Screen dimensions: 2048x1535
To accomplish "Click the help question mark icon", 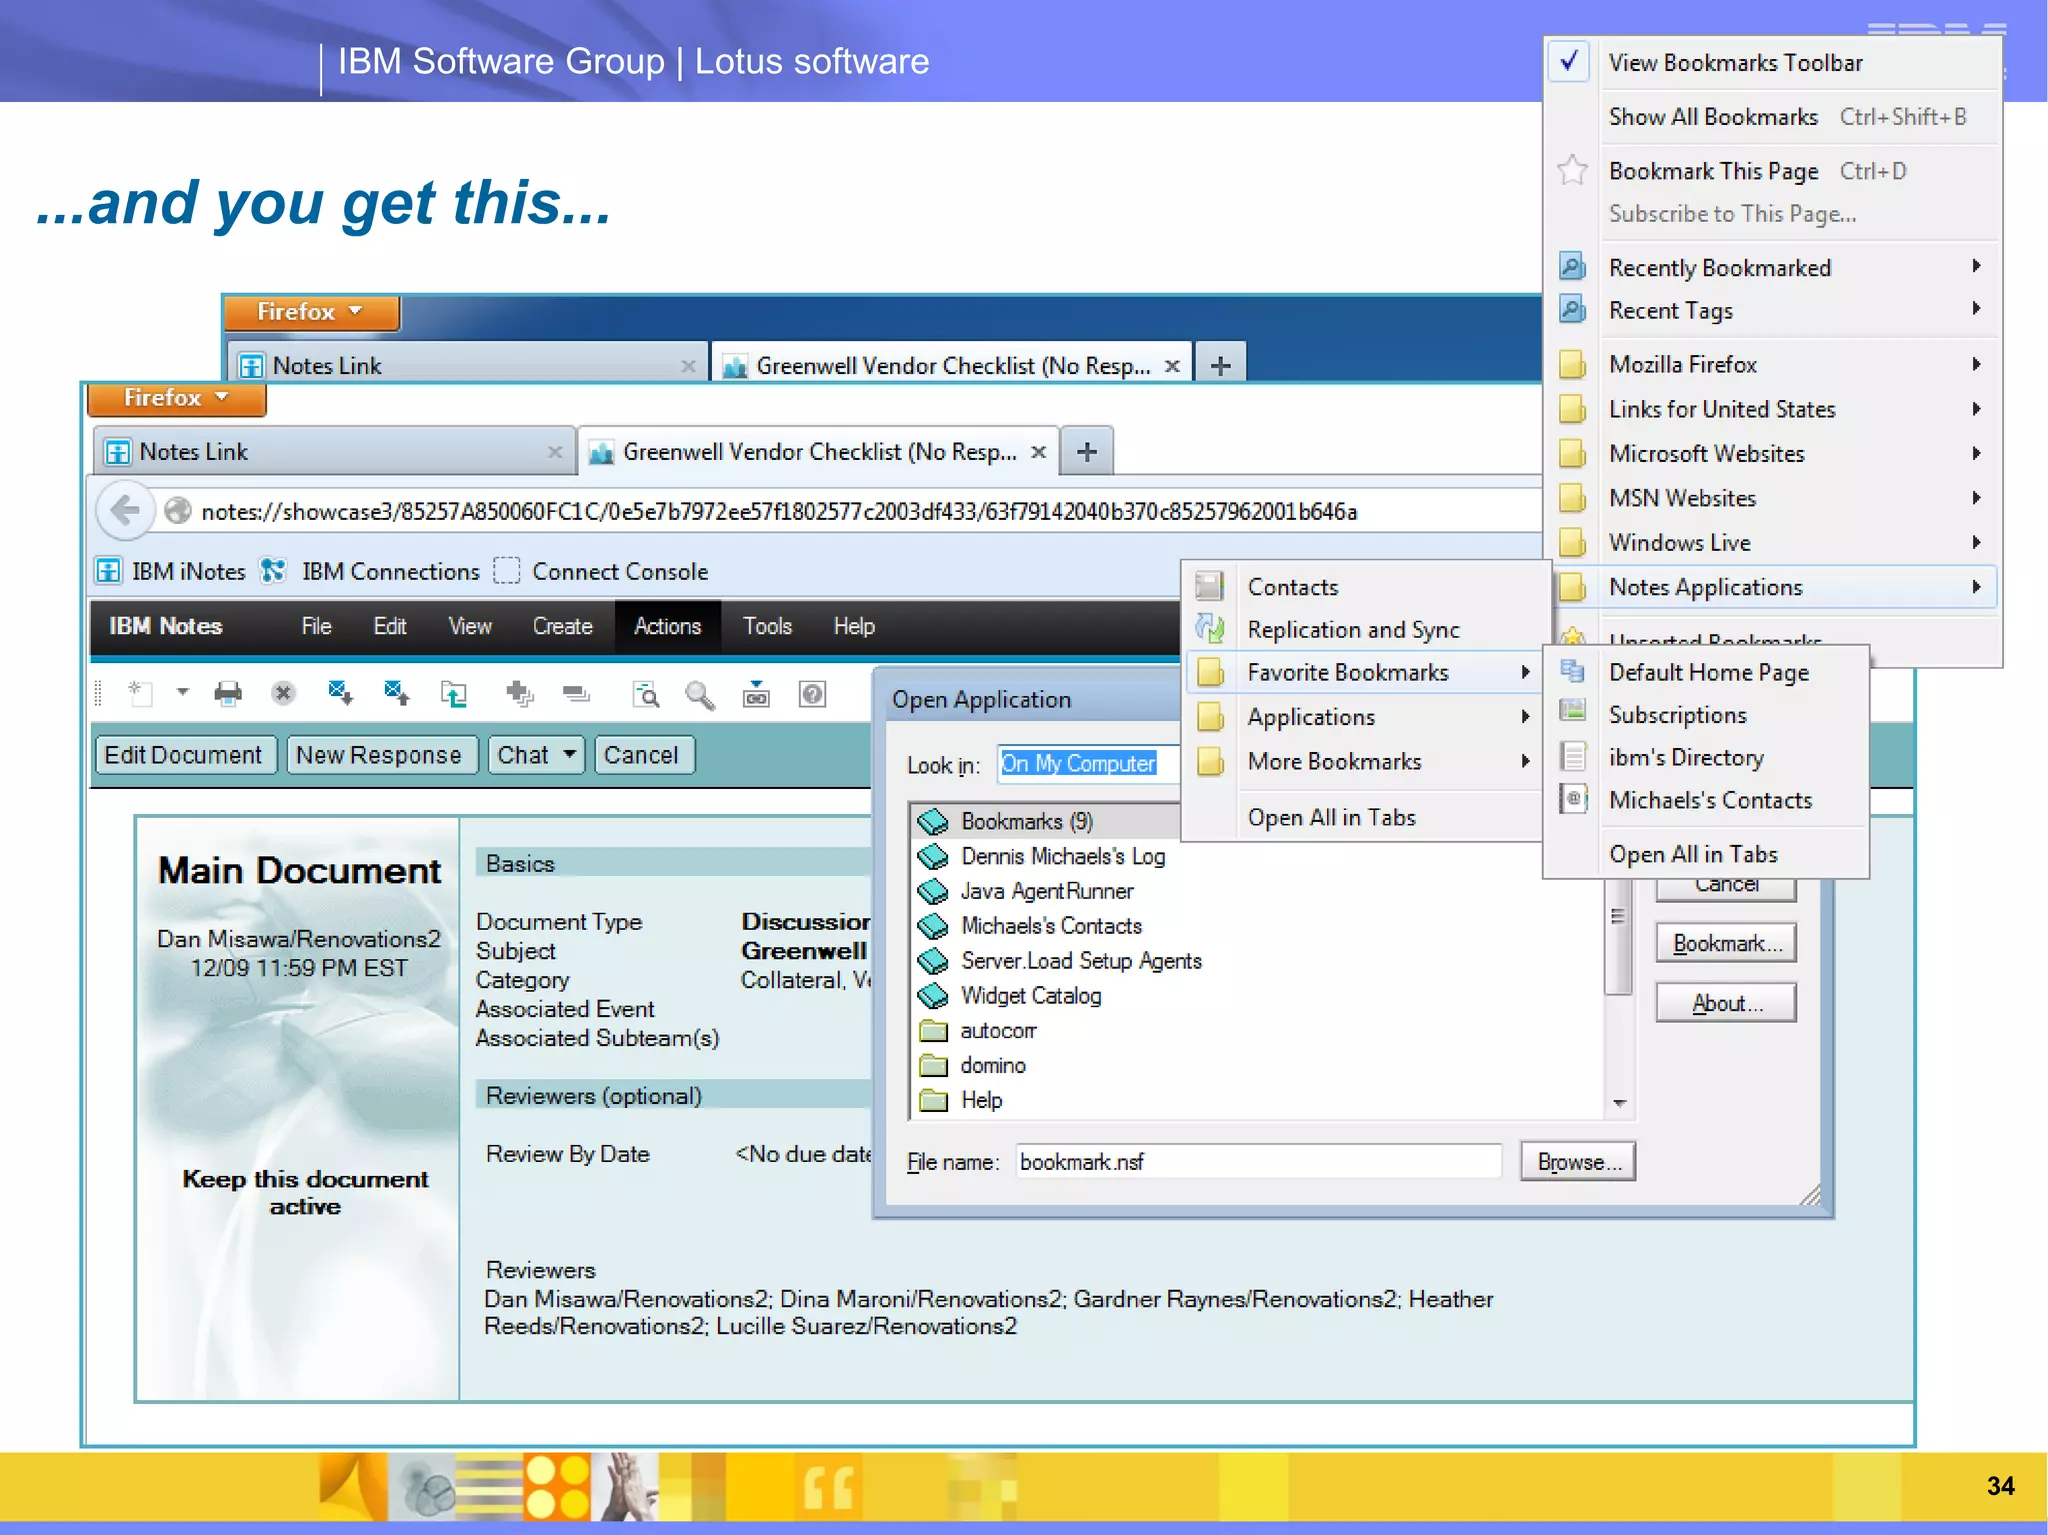I will click(x=813, y=693).
